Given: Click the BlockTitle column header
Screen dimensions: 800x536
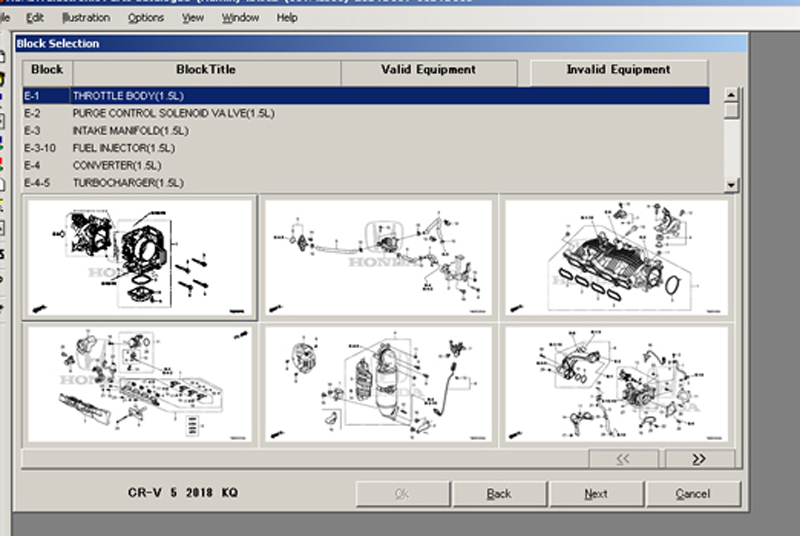Looking at the screenshot, I should click(x=206, y=72).
